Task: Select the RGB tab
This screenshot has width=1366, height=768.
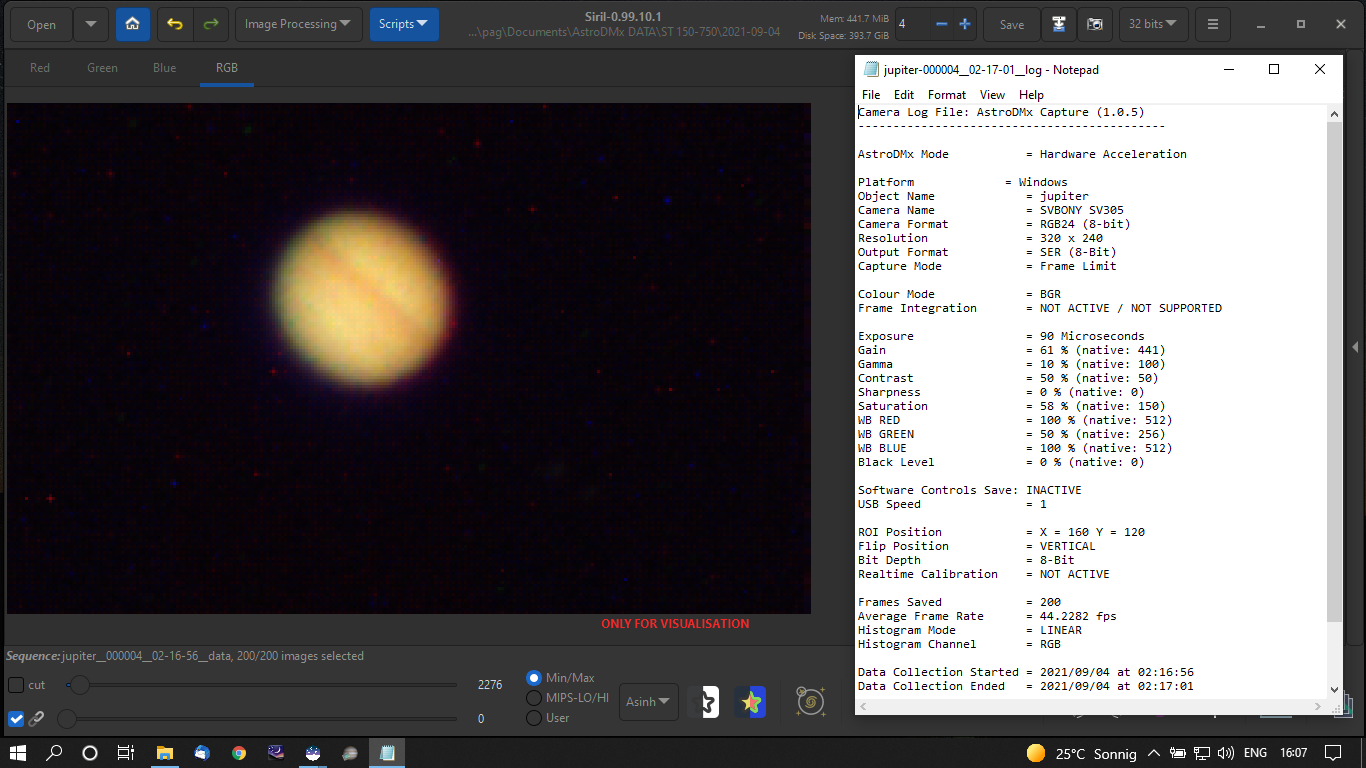Action: pyautogui.click(x=227, y=68)
